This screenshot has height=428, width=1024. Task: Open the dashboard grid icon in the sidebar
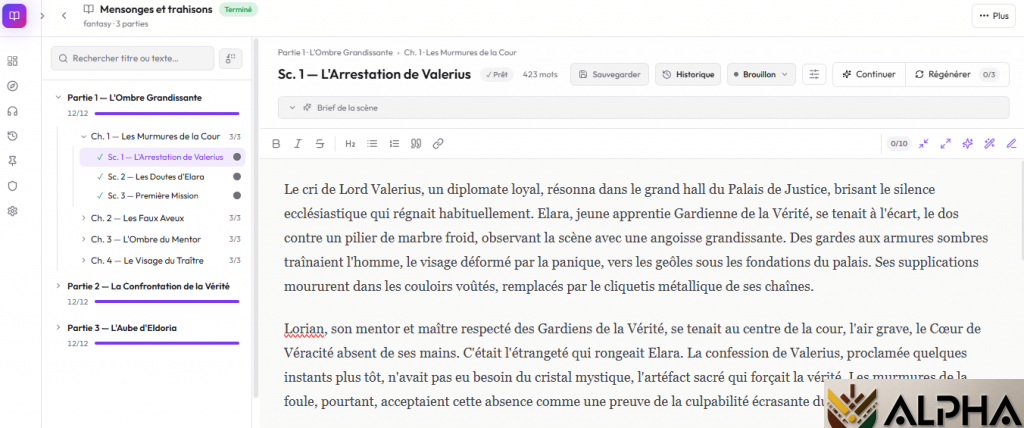tap(12, 61)
